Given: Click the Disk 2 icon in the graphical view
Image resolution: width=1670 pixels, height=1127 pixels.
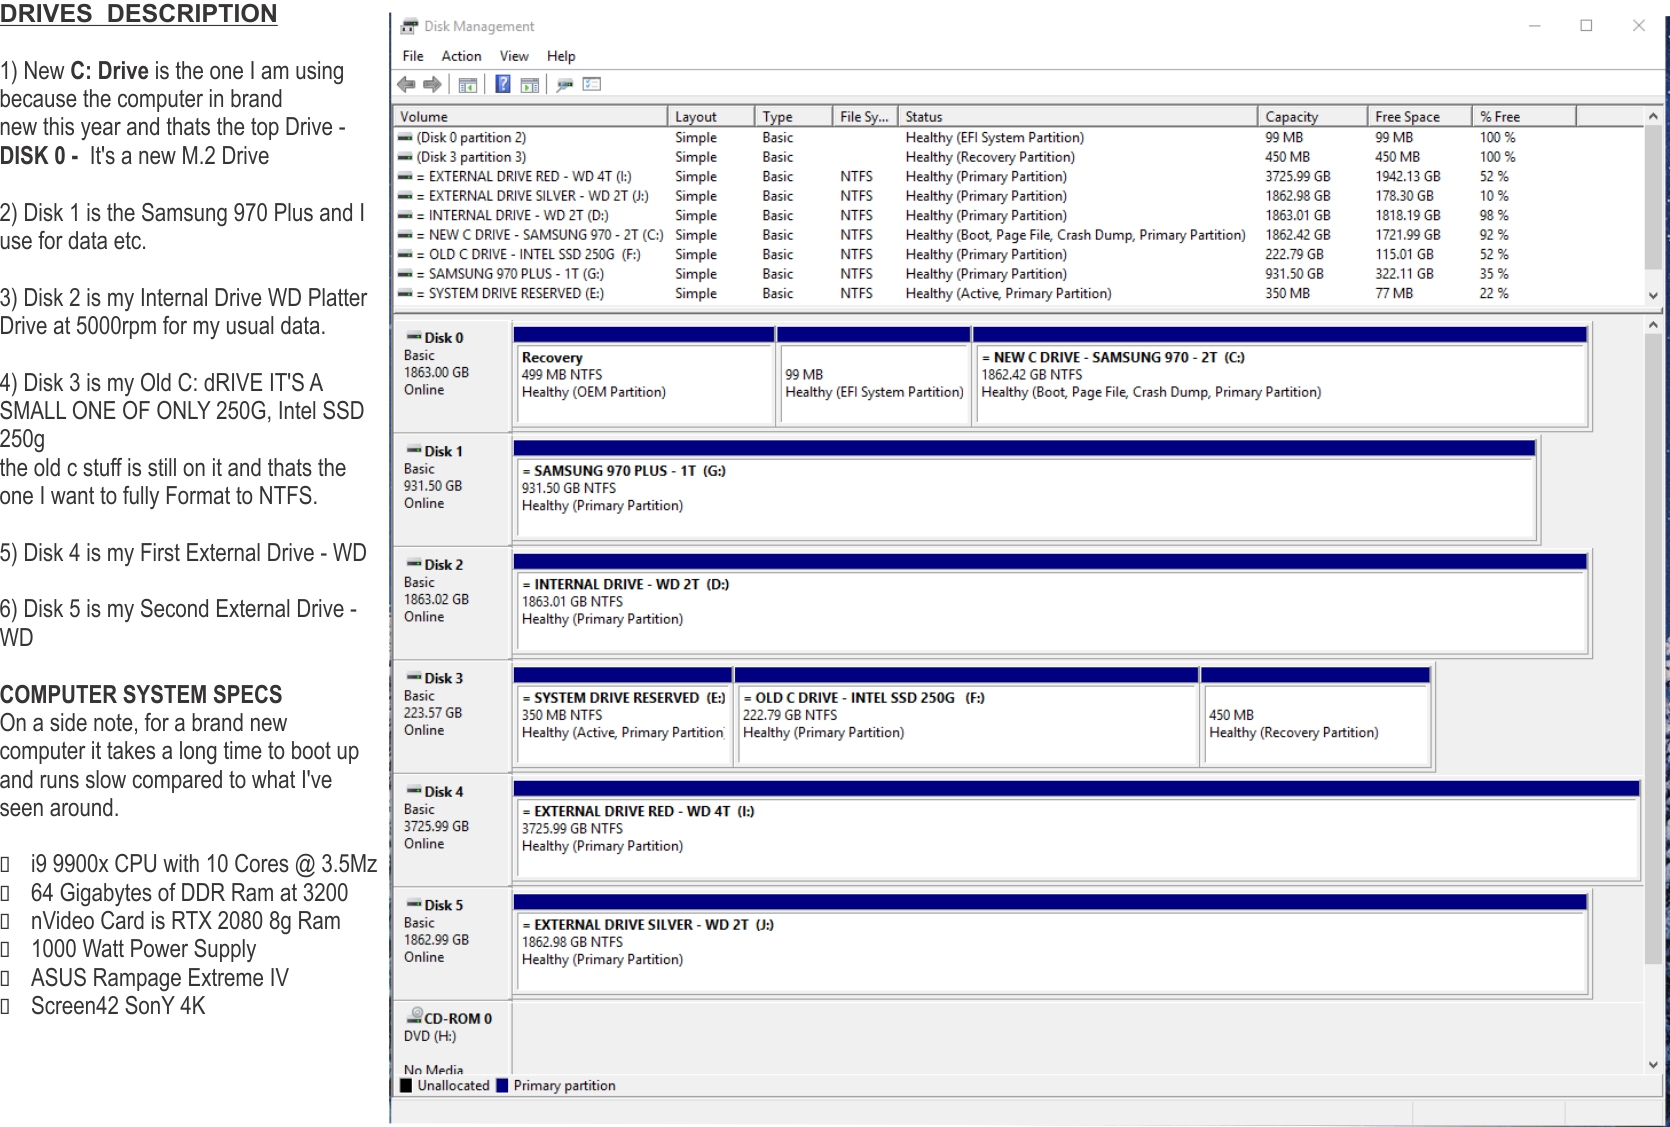Looking at the screenshot, I should coord(413,564).
